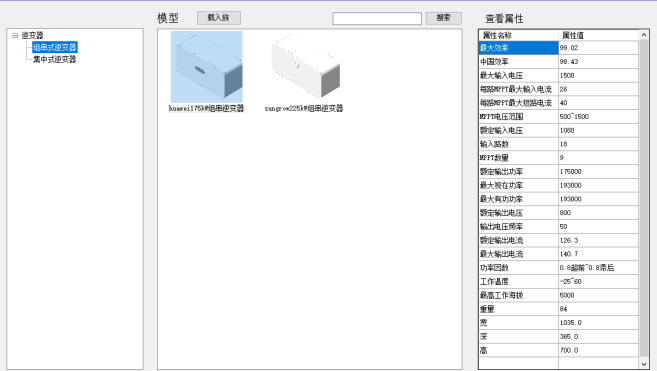Select the 最大效率 property row

[x=559, y=48]
